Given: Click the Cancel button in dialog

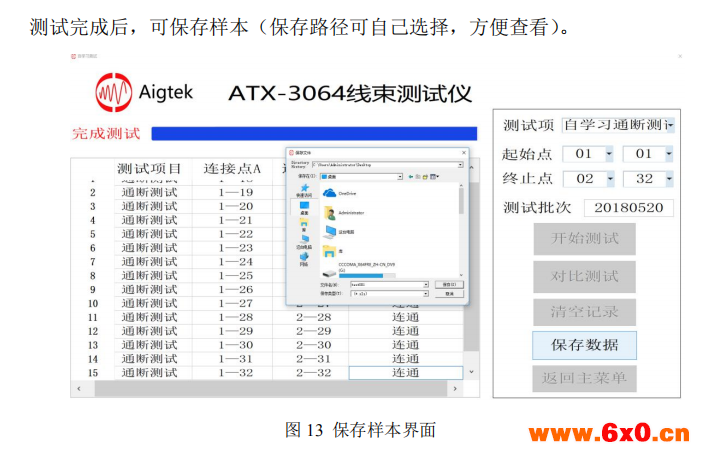Looking at the screenshot, I should coord(449,294).
